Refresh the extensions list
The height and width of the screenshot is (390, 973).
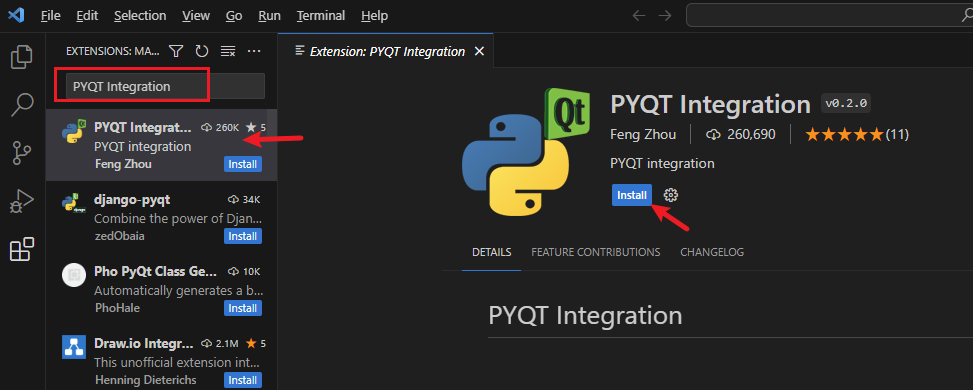pyautogui.click(x=202, y=51)
